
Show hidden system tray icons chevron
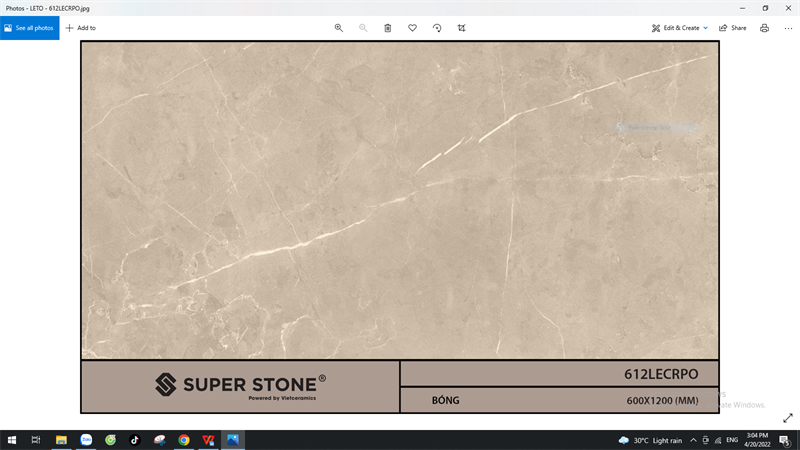coord(693,440)
